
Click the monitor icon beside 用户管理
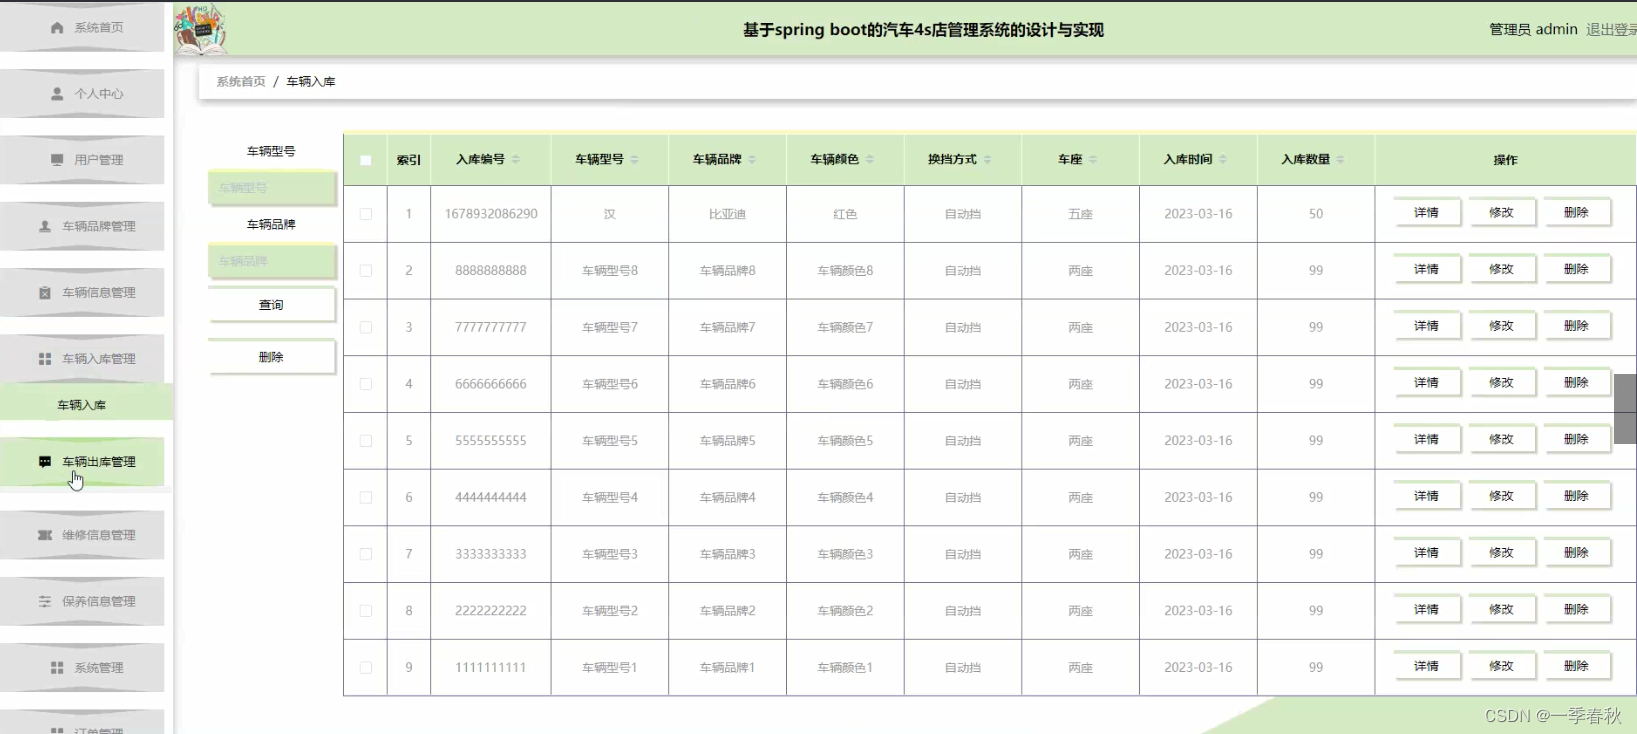point(57,160)
